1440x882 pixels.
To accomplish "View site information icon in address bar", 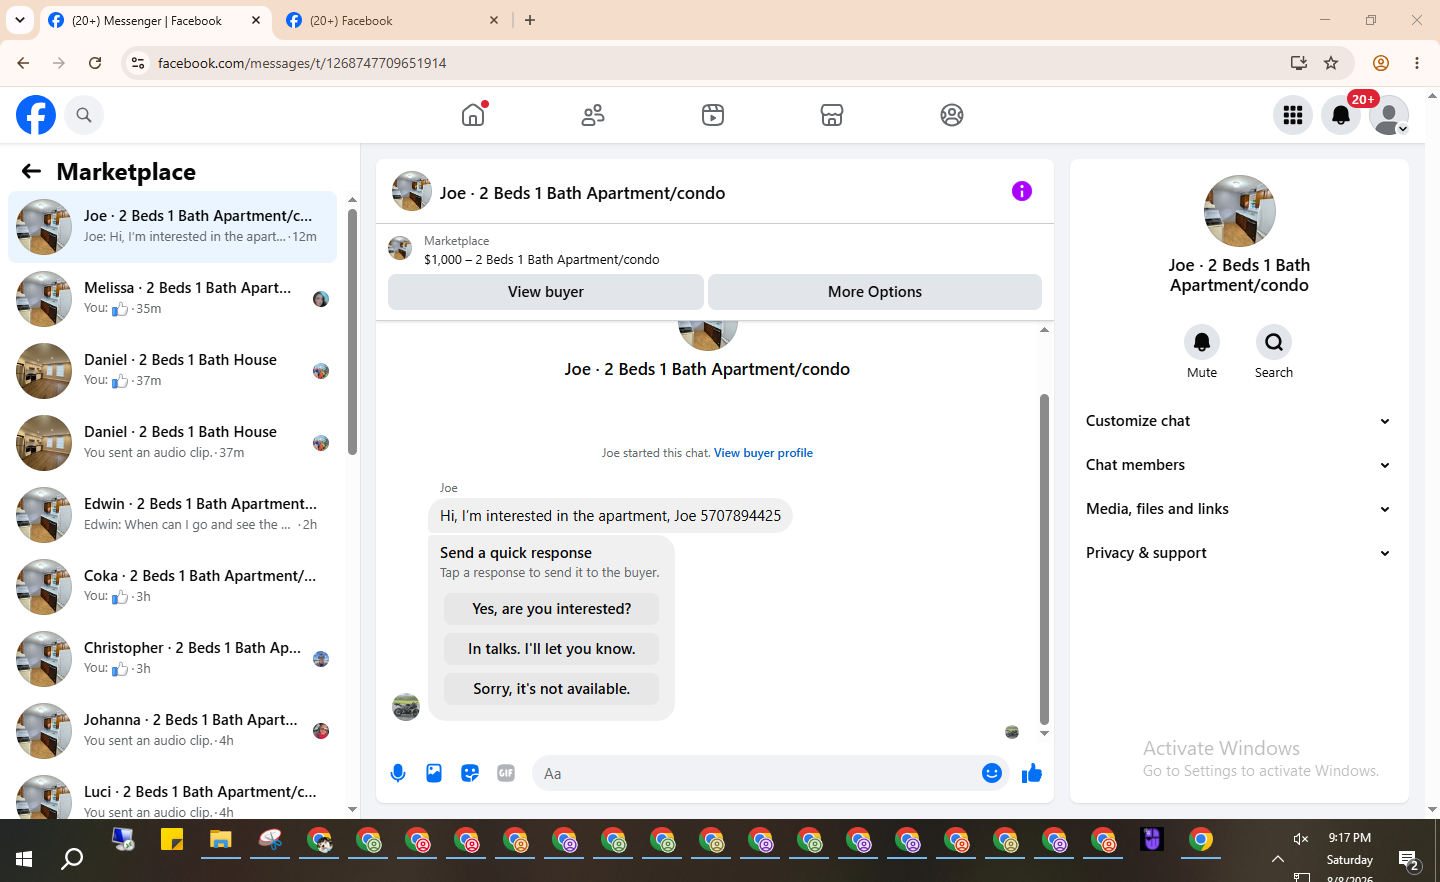I will point(138,63).
